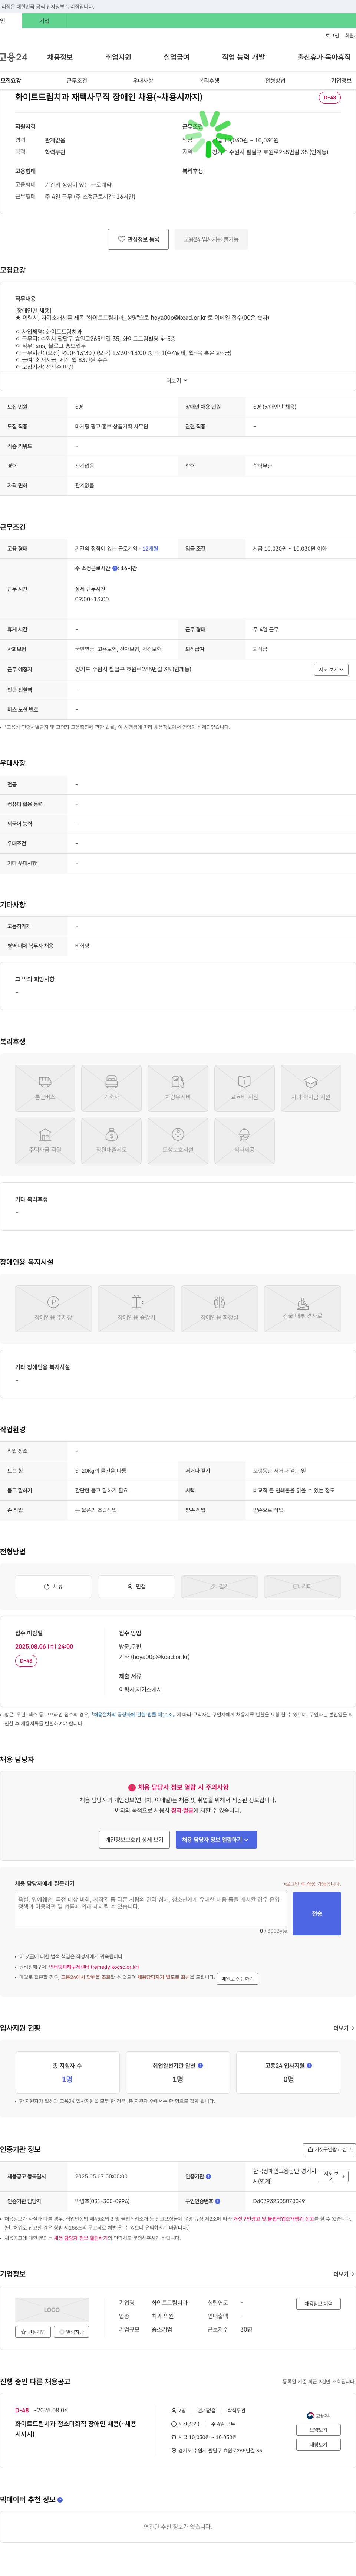Click the company LOGO placeholder
This screenshot has height=2576, width=356.
click(x=52, y=2310)
